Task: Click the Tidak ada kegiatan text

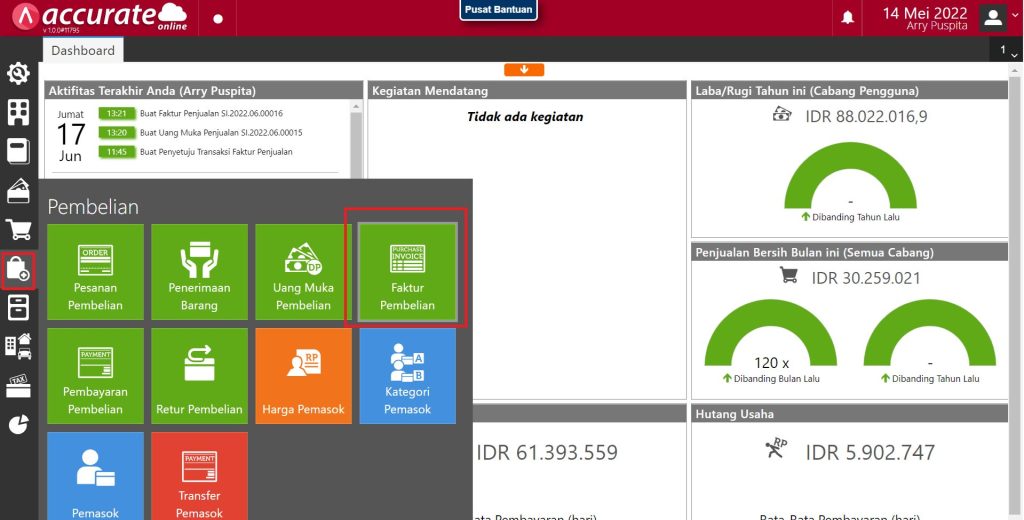Action: (525, 117)
